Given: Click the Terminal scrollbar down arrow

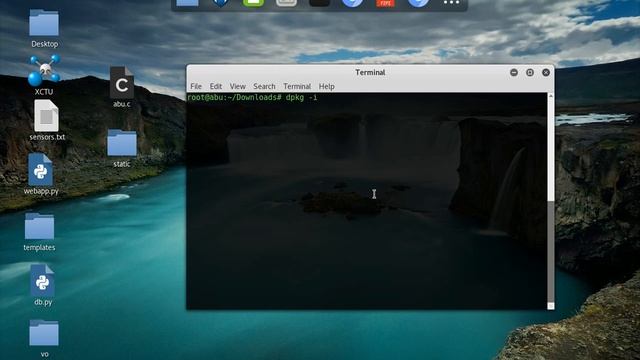Looking at the screenshot, I should [x=551, y=306].
